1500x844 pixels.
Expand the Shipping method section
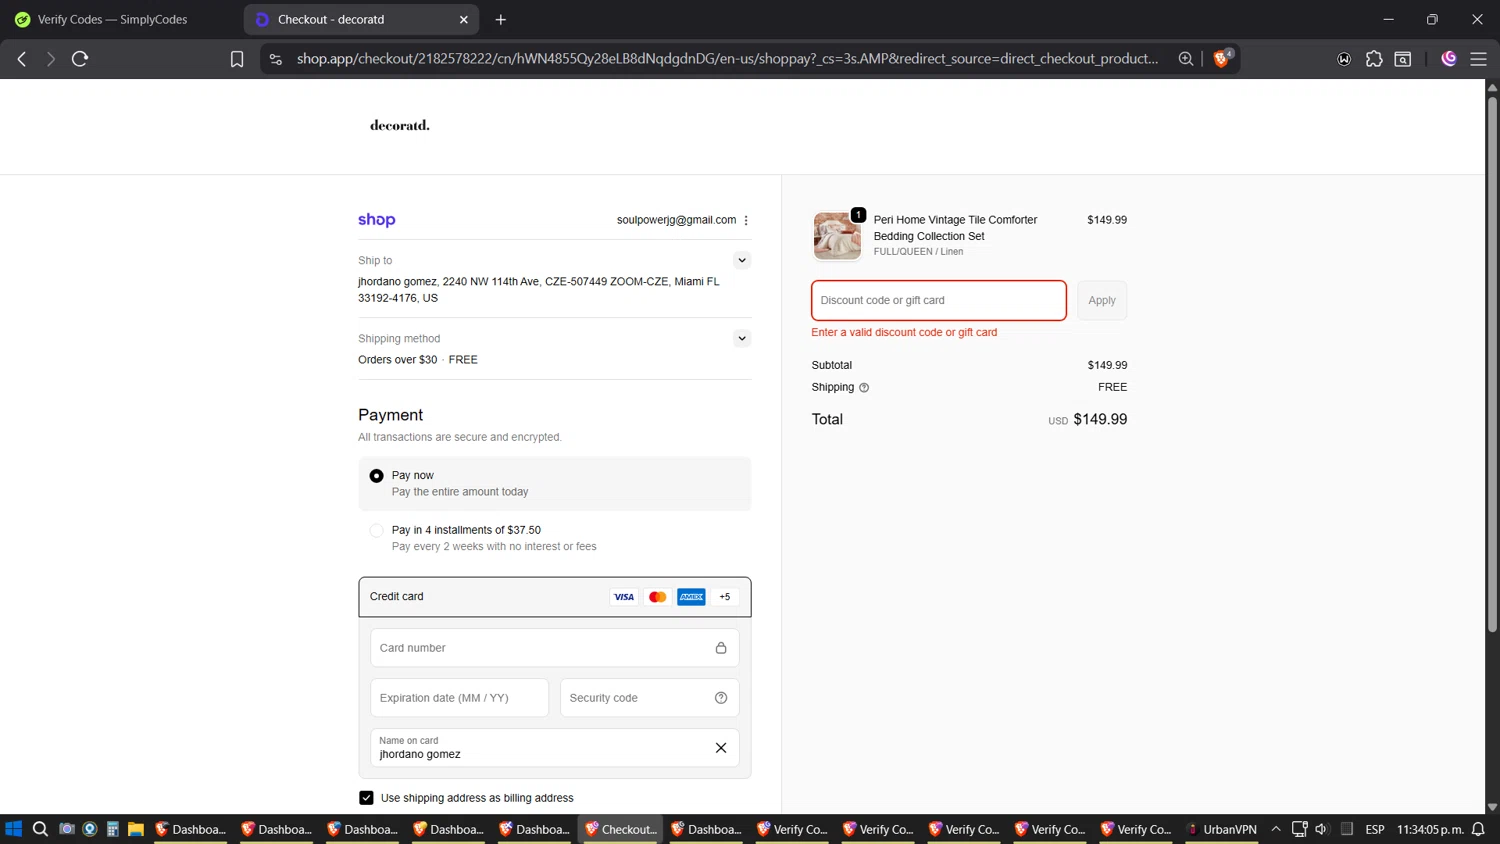(742, 338)
